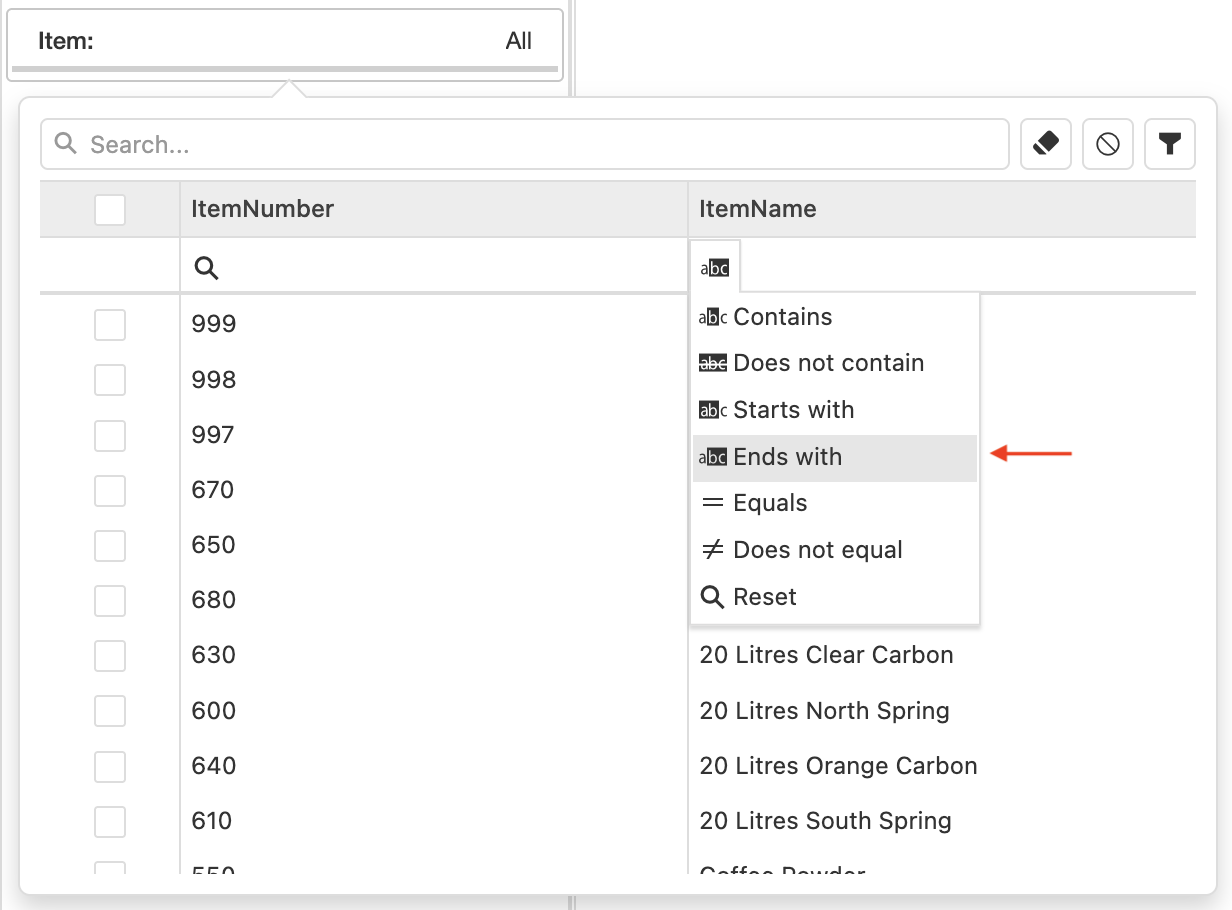Check the box for item 998

[110, 380]
